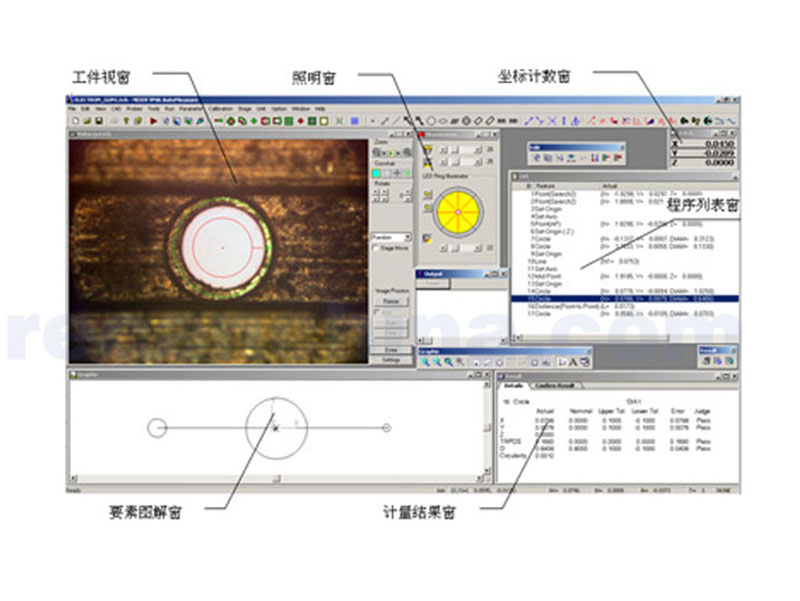Click the letter A icon in the Graphic toolbar
This screenshot has height=601, width=800.
click(x=573, y=362)
